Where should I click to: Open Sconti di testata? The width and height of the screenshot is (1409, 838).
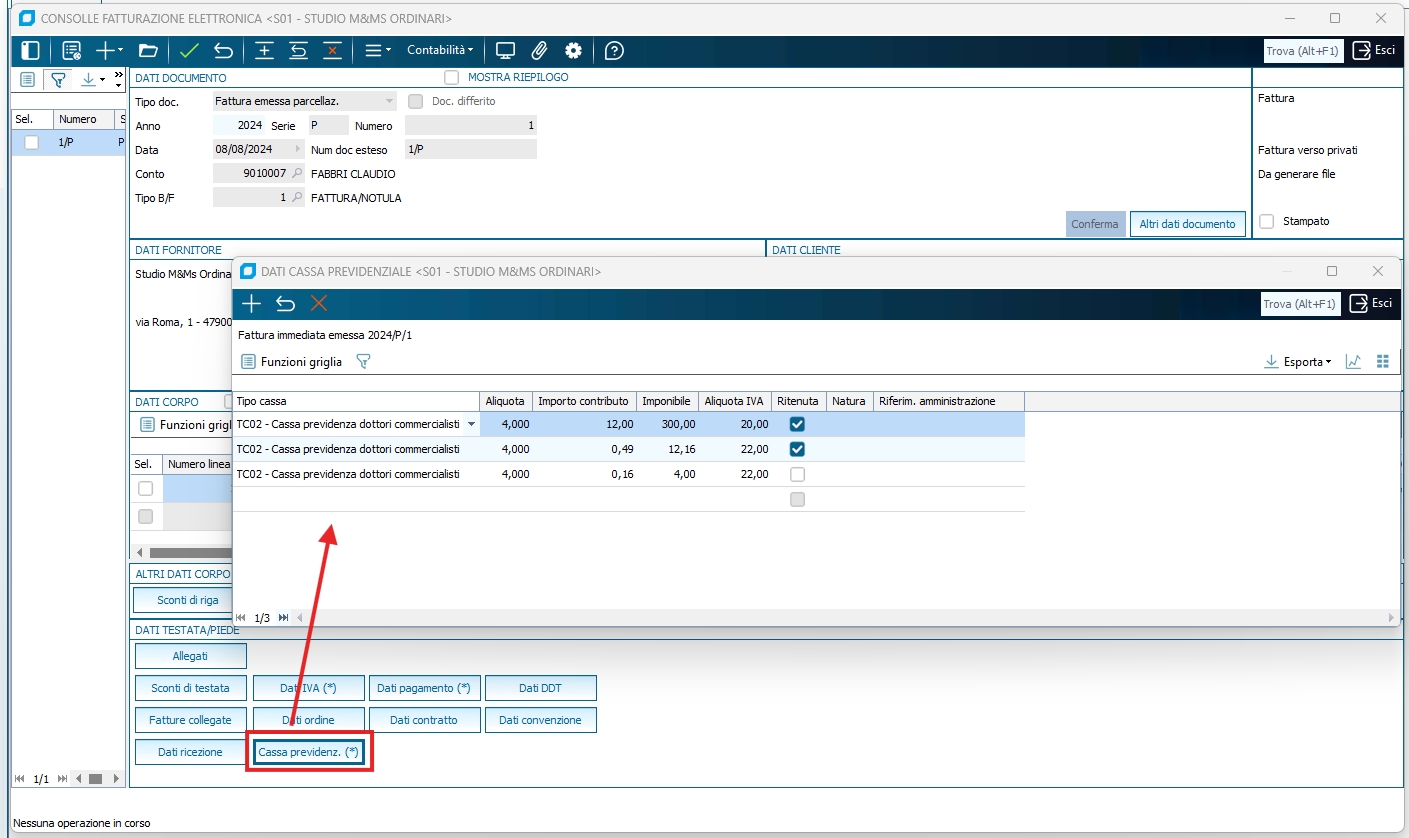pos(190,688)
